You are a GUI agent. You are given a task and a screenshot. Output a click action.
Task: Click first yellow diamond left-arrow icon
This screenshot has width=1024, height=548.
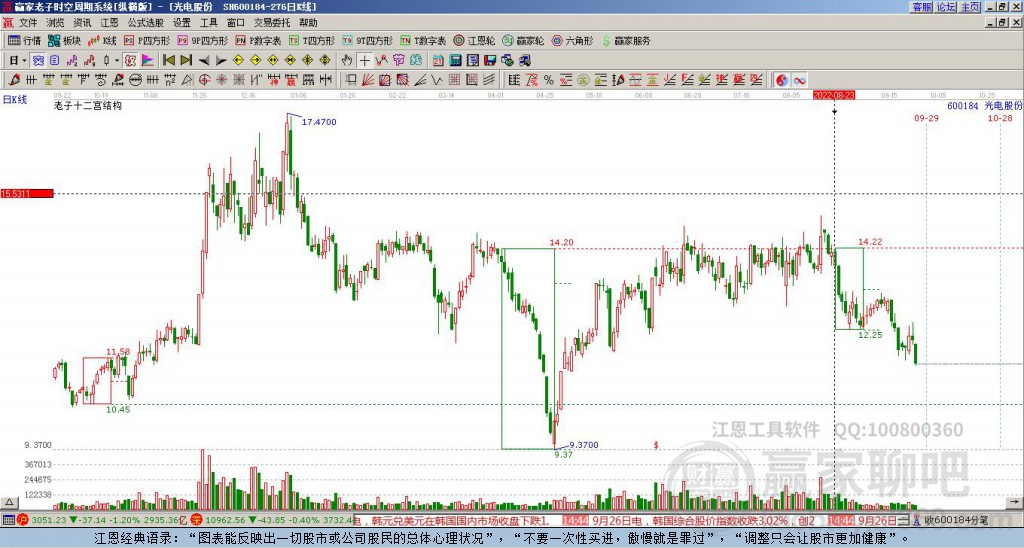click(238, 60)
